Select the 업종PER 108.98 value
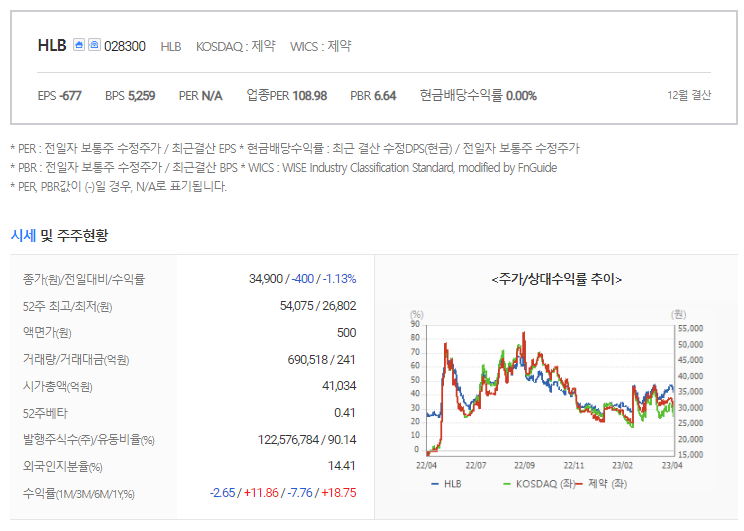The width and height of the screenshot is (744, 531). point(287,95)
